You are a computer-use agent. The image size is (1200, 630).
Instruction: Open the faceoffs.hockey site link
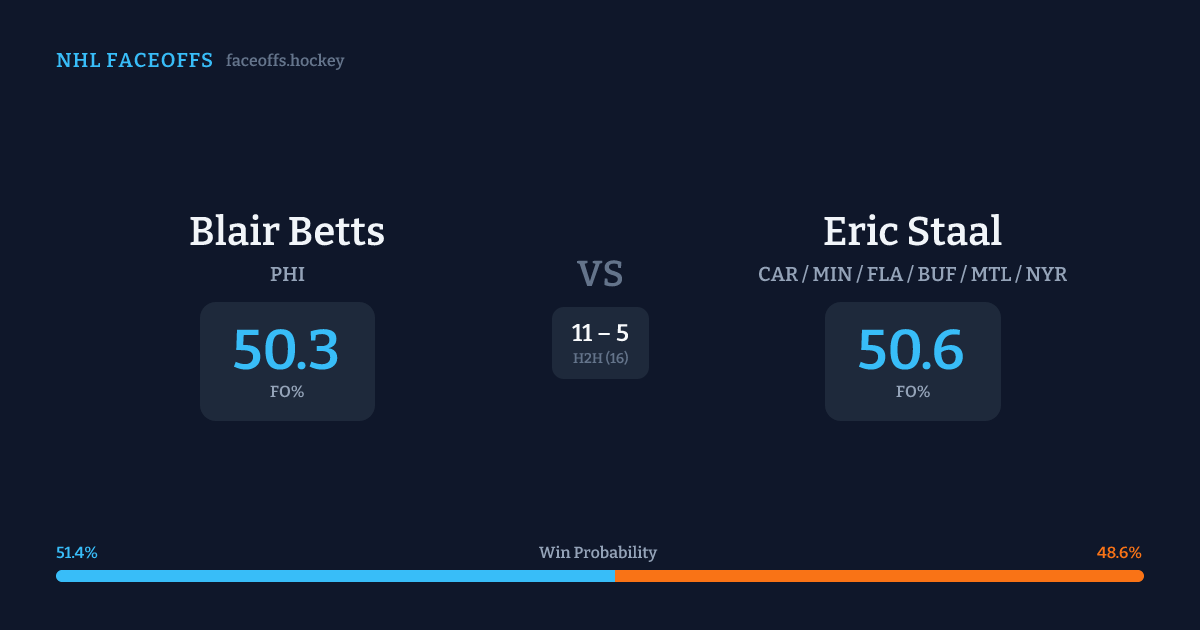285,61
